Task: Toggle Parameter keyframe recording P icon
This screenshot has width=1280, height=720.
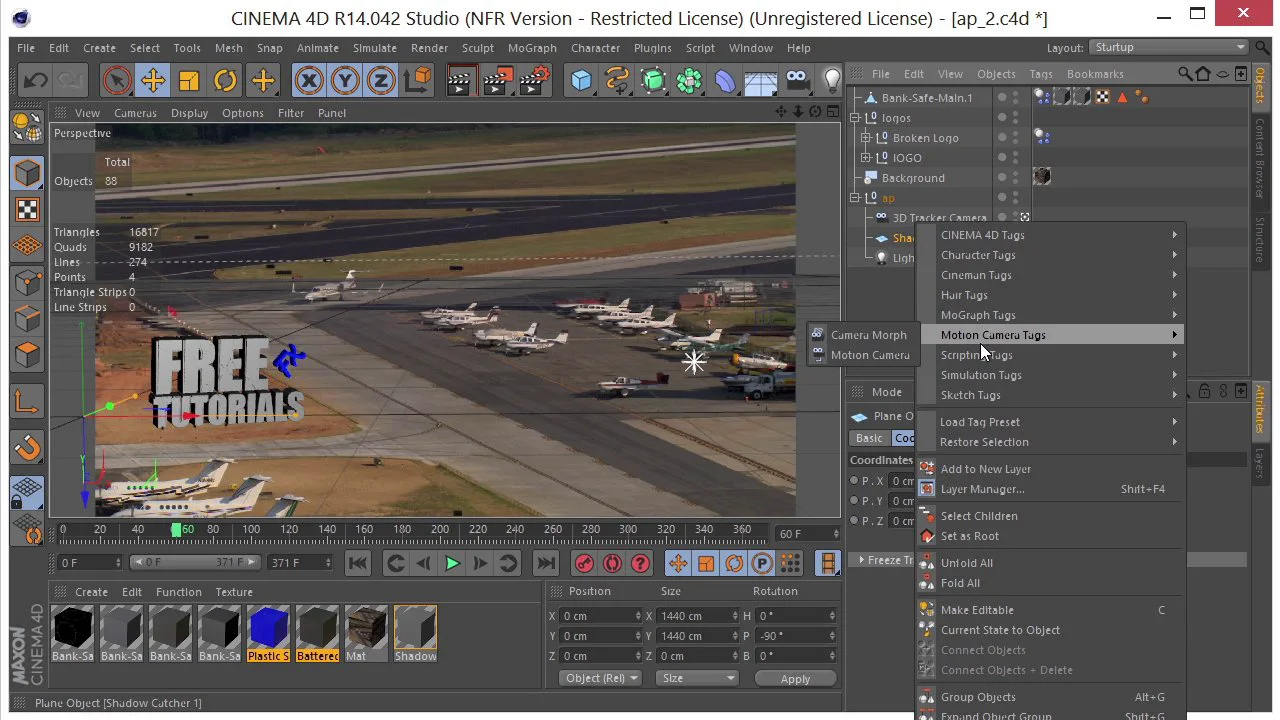Action: point(762,563)
